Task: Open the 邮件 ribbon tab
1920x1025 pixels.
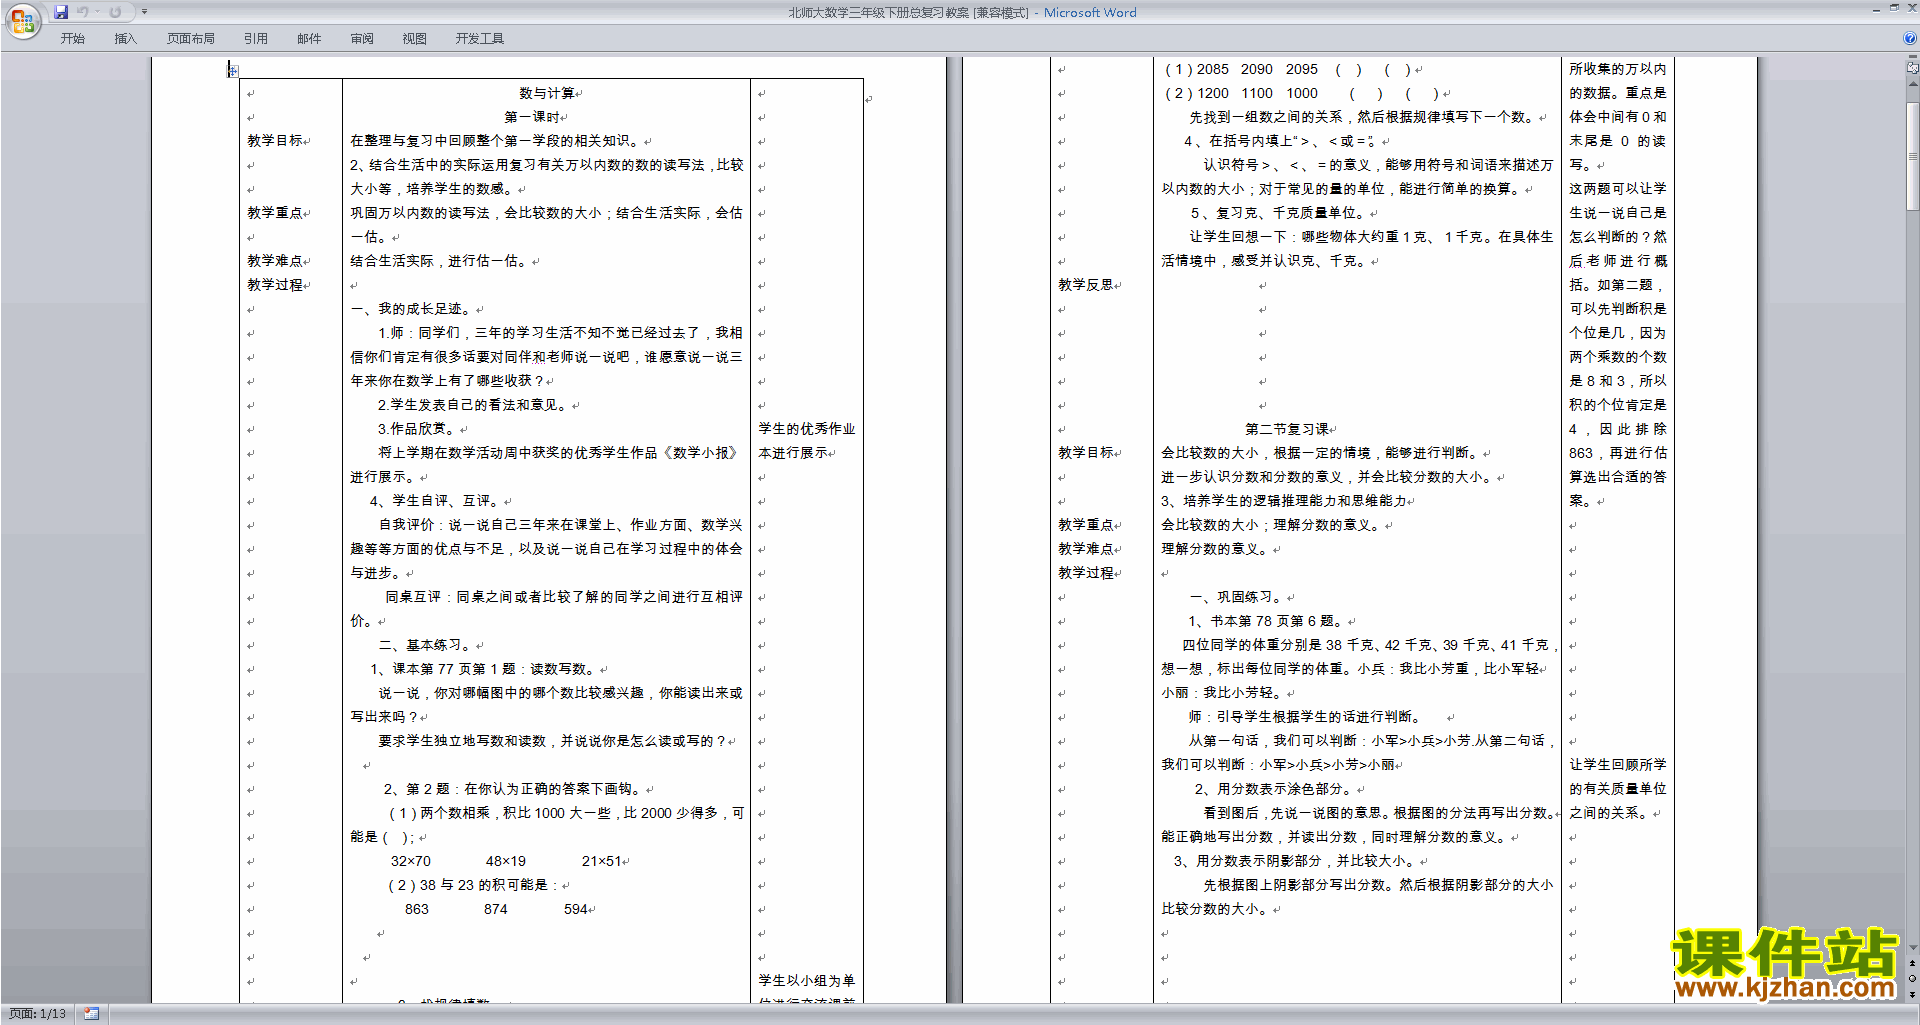Action: (309, 39)
